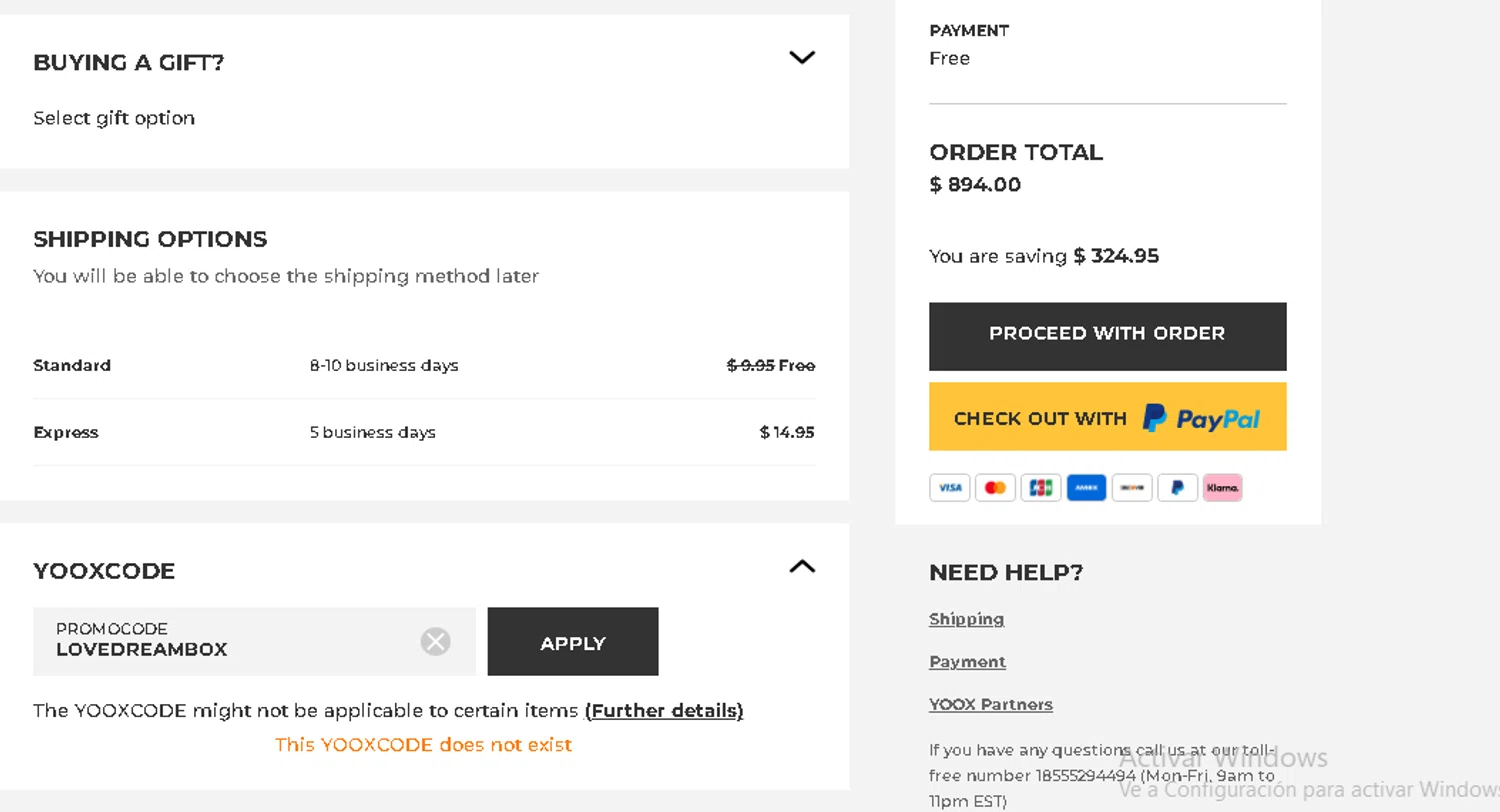Open the YOOX Partners link
Viewport: 1500px width, 812px height.
tap(990, 705)
